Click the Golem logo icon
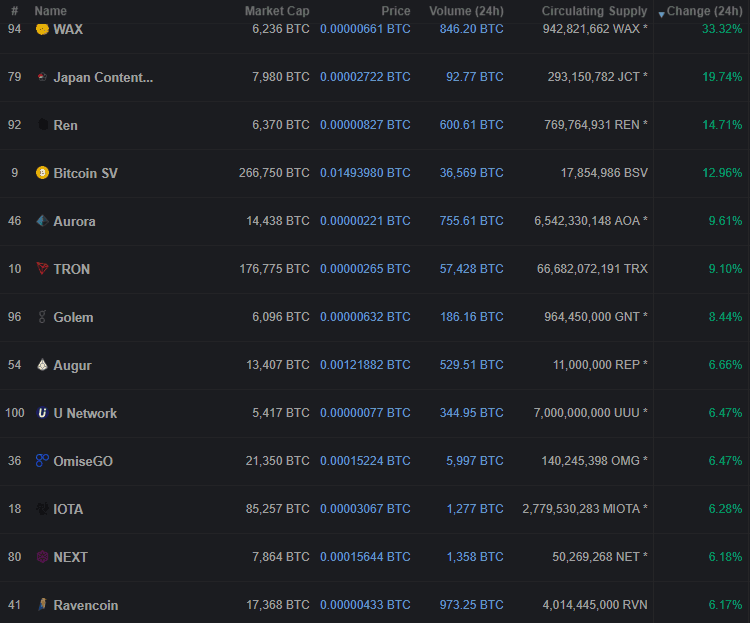Viewport: 750px width, 623px height. coord(42,316)
